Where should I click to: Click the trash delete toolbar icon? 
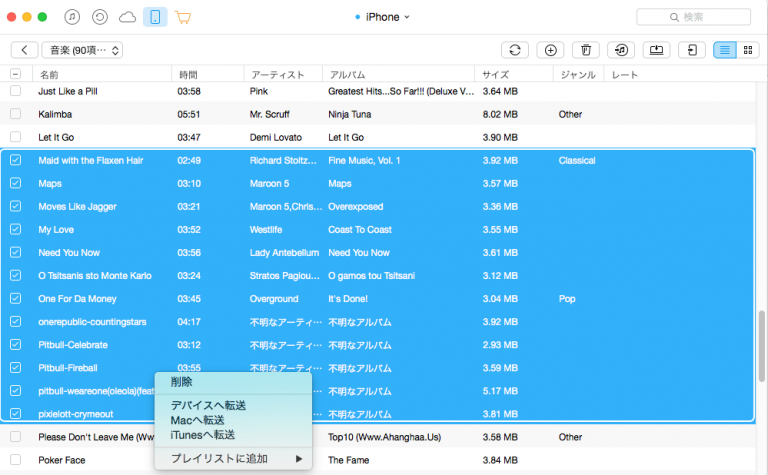click(x=586, y=50)
